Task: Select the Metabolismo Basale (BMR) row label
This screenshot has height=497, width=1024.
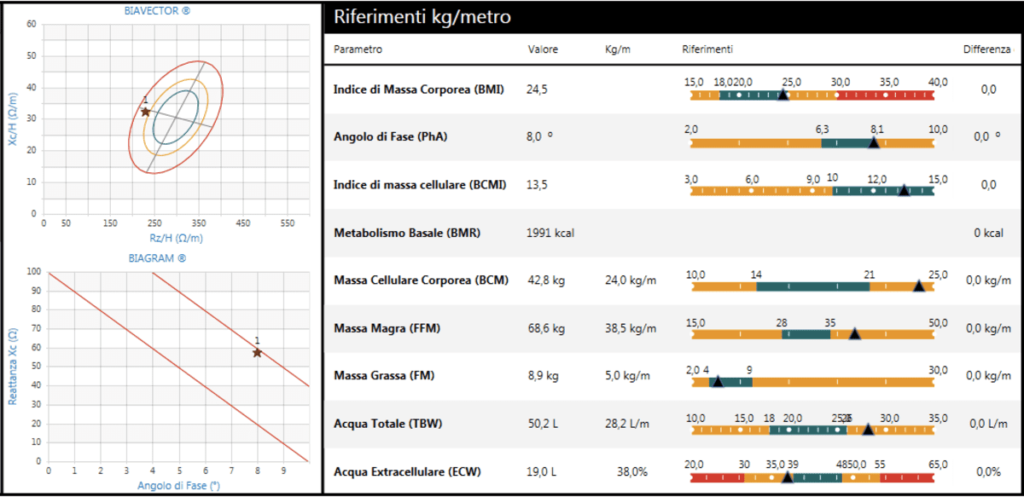Action: 407,233
